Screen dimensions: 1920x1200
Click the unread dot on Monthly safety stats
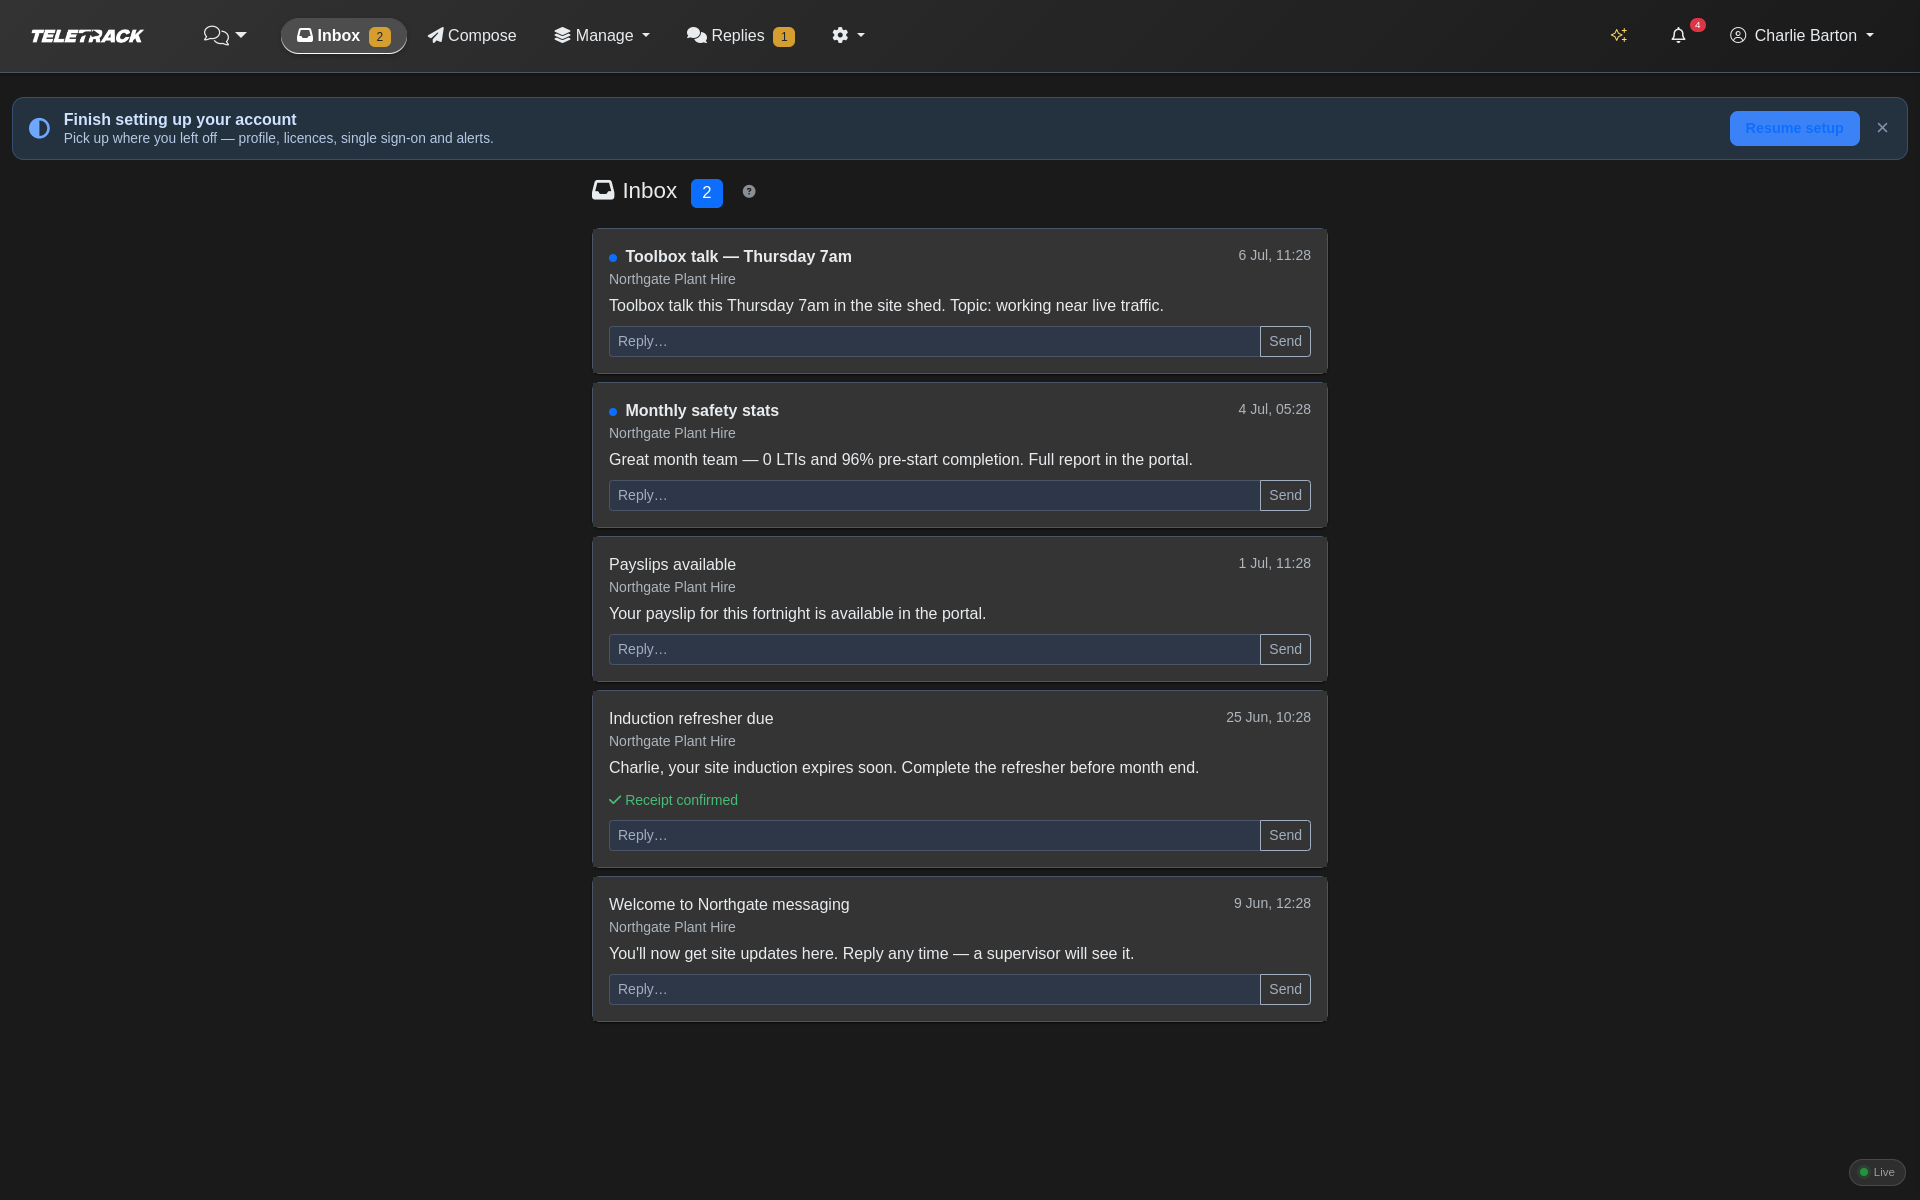point(613,412)
